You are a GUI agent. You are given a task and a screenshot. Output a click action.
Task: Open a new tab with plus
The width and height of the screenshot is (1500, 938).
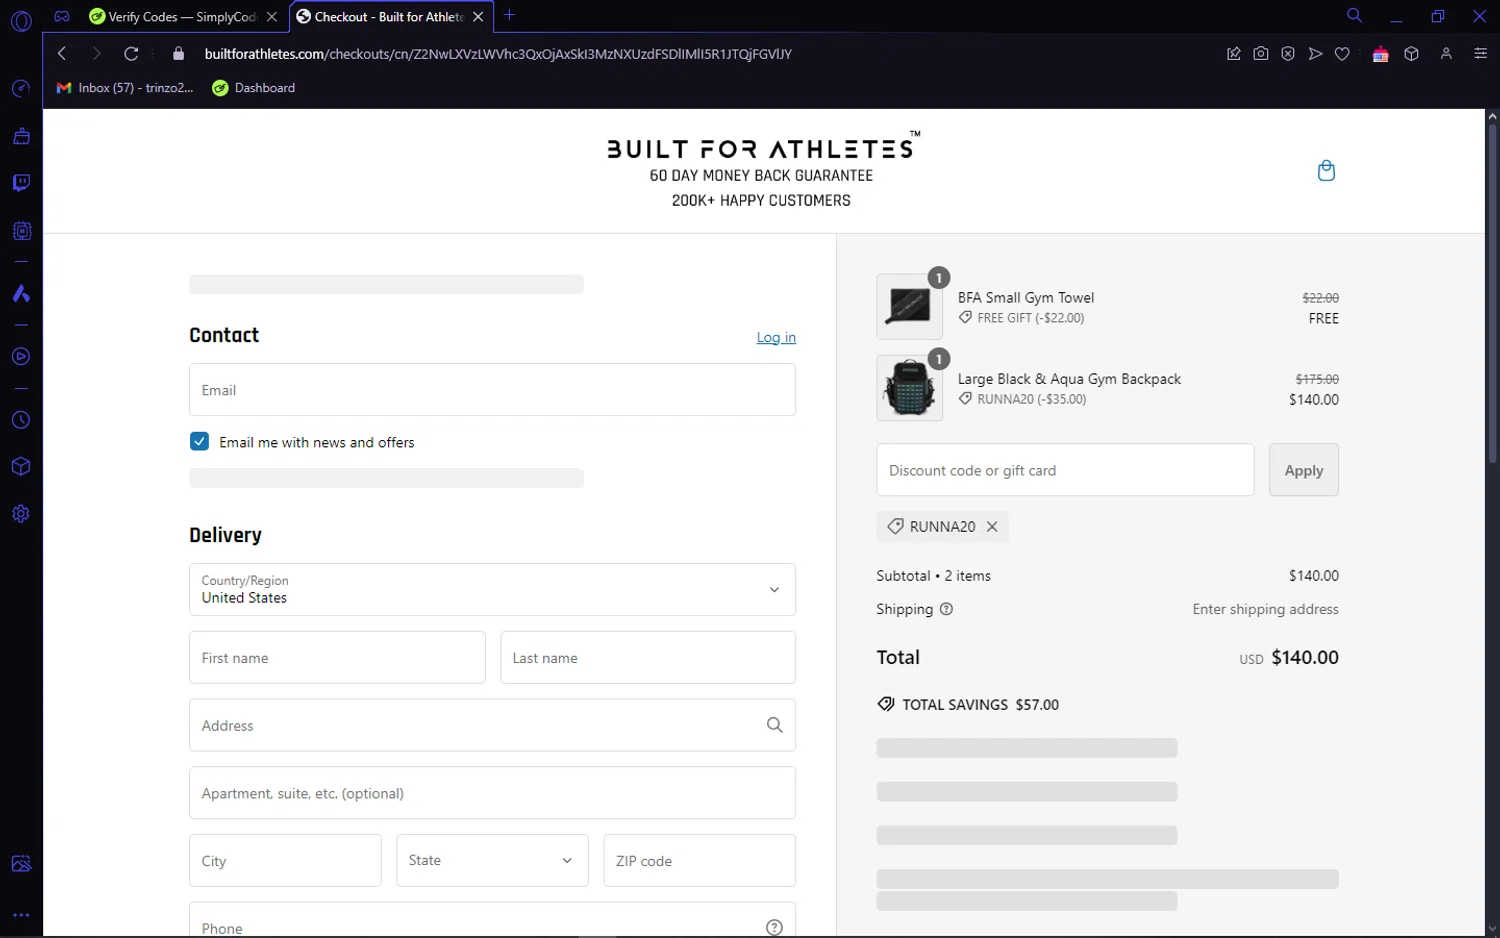click(x=509, y=15)
